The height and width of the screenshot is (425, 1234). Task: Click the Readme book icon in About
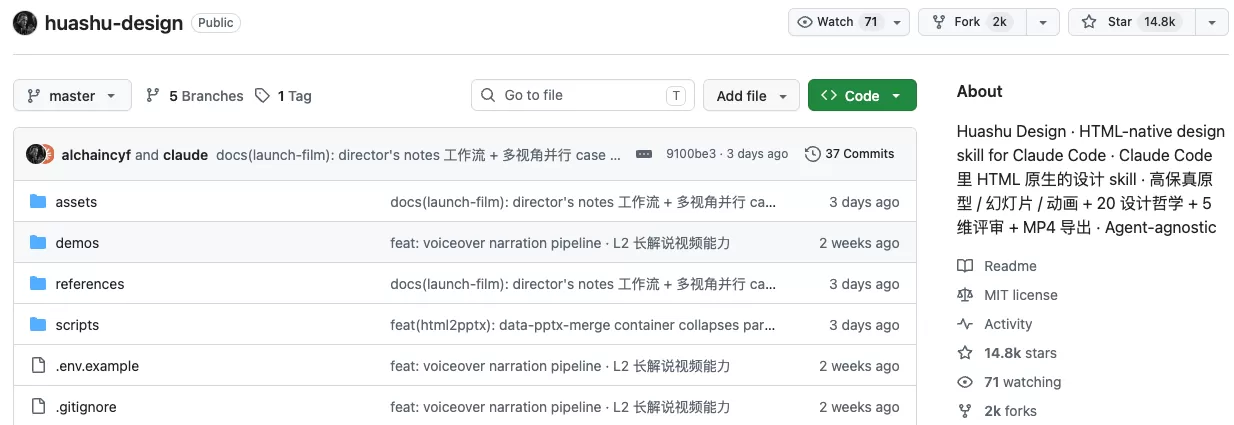click(x=965, y=266)
